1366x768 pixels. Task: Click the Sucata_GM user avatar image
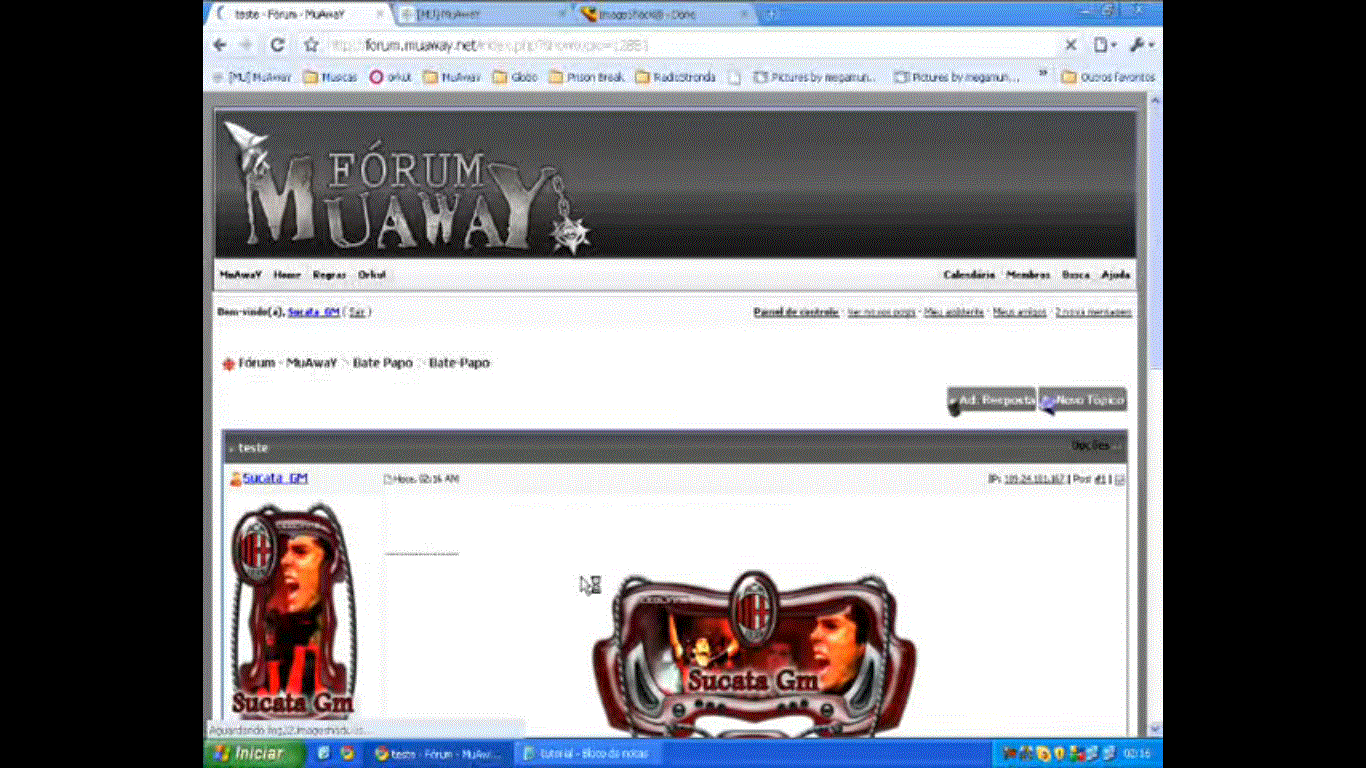coord(293,610)
